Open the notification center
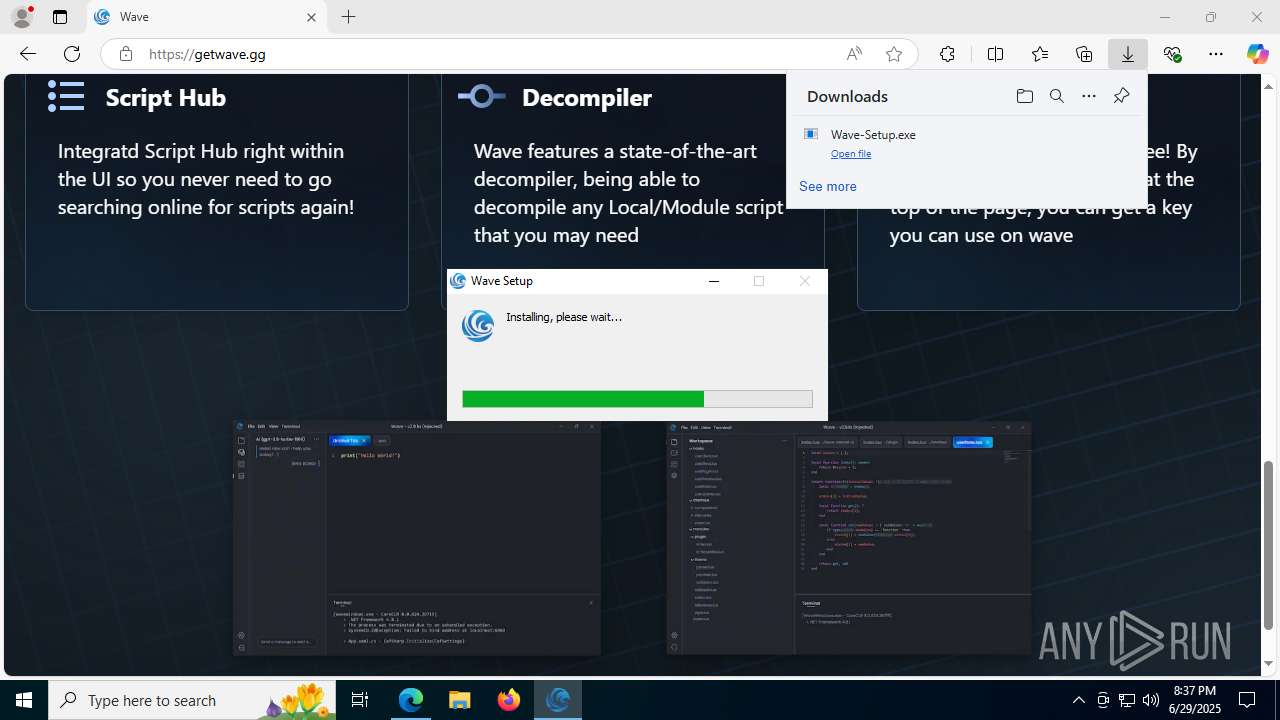The height and width of the screenshot is (720, 1280). point(1248,700)
